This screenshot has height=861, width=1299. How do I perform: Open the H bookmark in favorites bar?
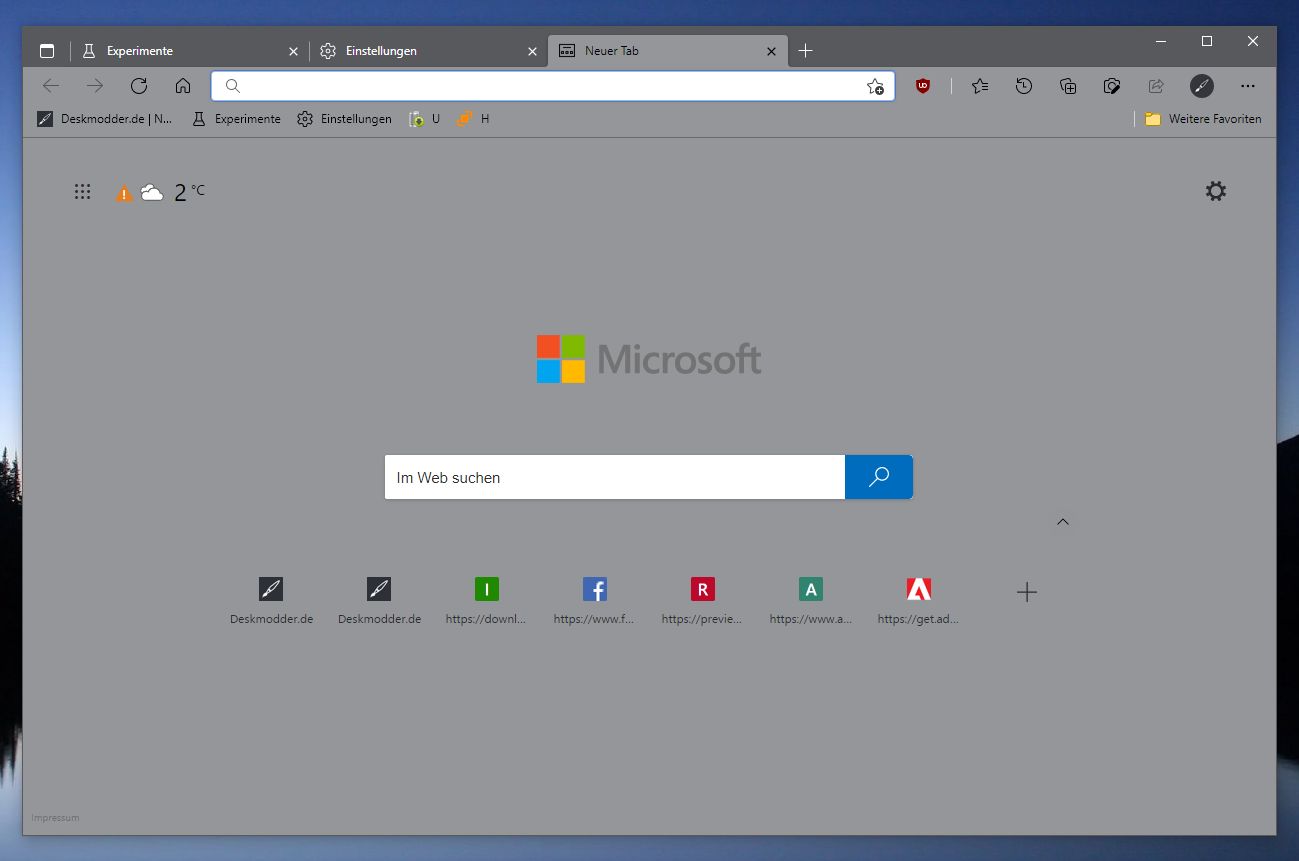pos(473,119)
